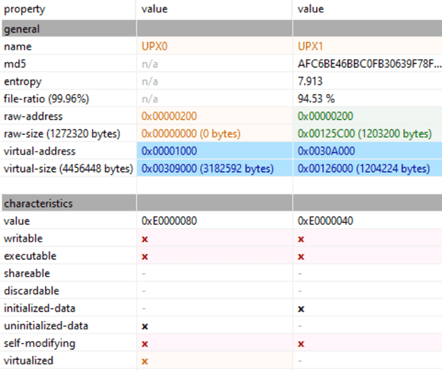Click the "uninitialized-data" property label

click(46, 326)
